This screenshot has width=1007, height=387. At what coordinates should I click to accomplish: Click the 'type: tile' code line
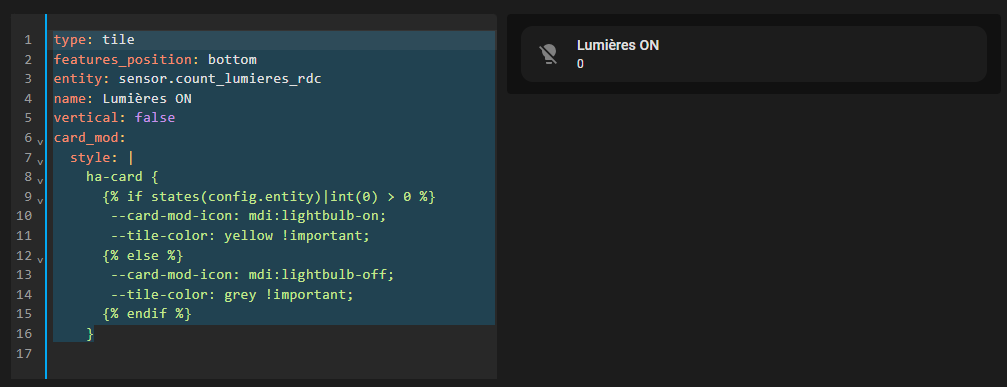[94, 40]
